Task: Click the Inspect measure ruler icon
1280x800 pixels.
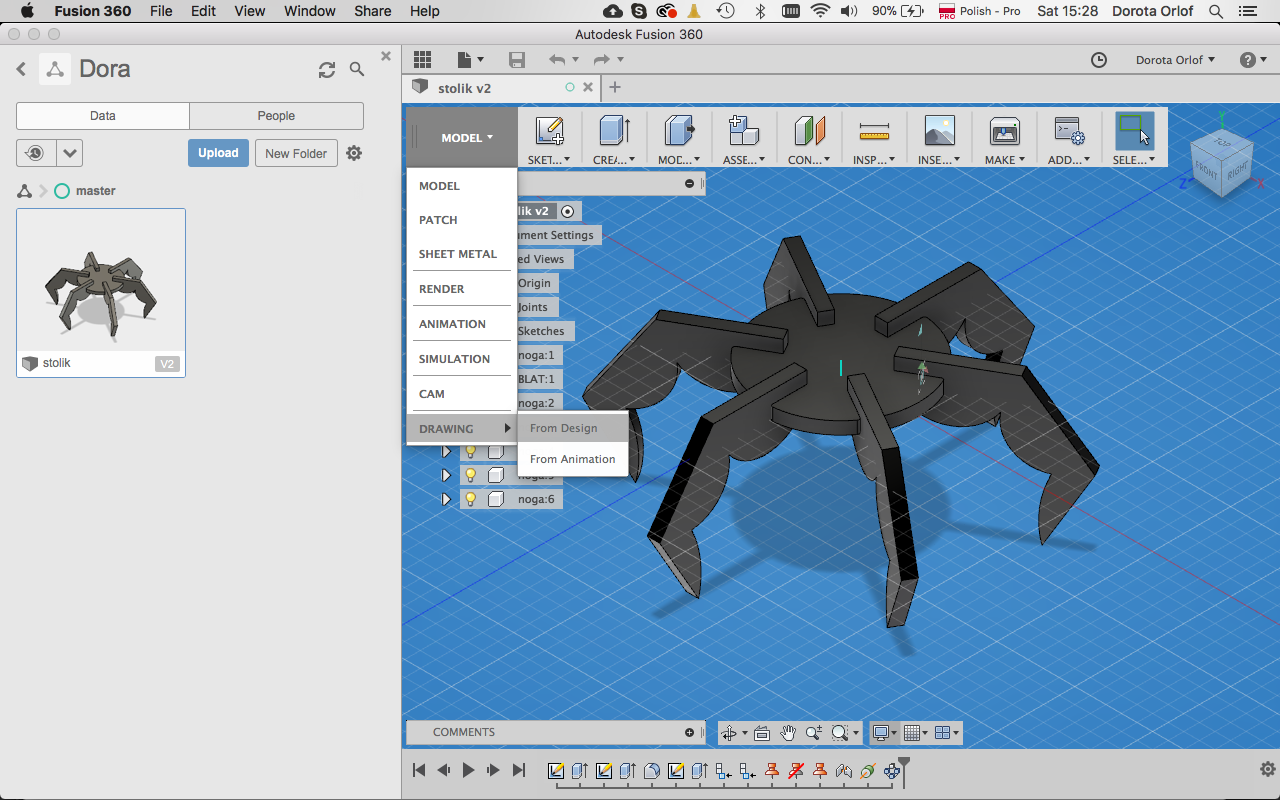Action: (873, 131)
